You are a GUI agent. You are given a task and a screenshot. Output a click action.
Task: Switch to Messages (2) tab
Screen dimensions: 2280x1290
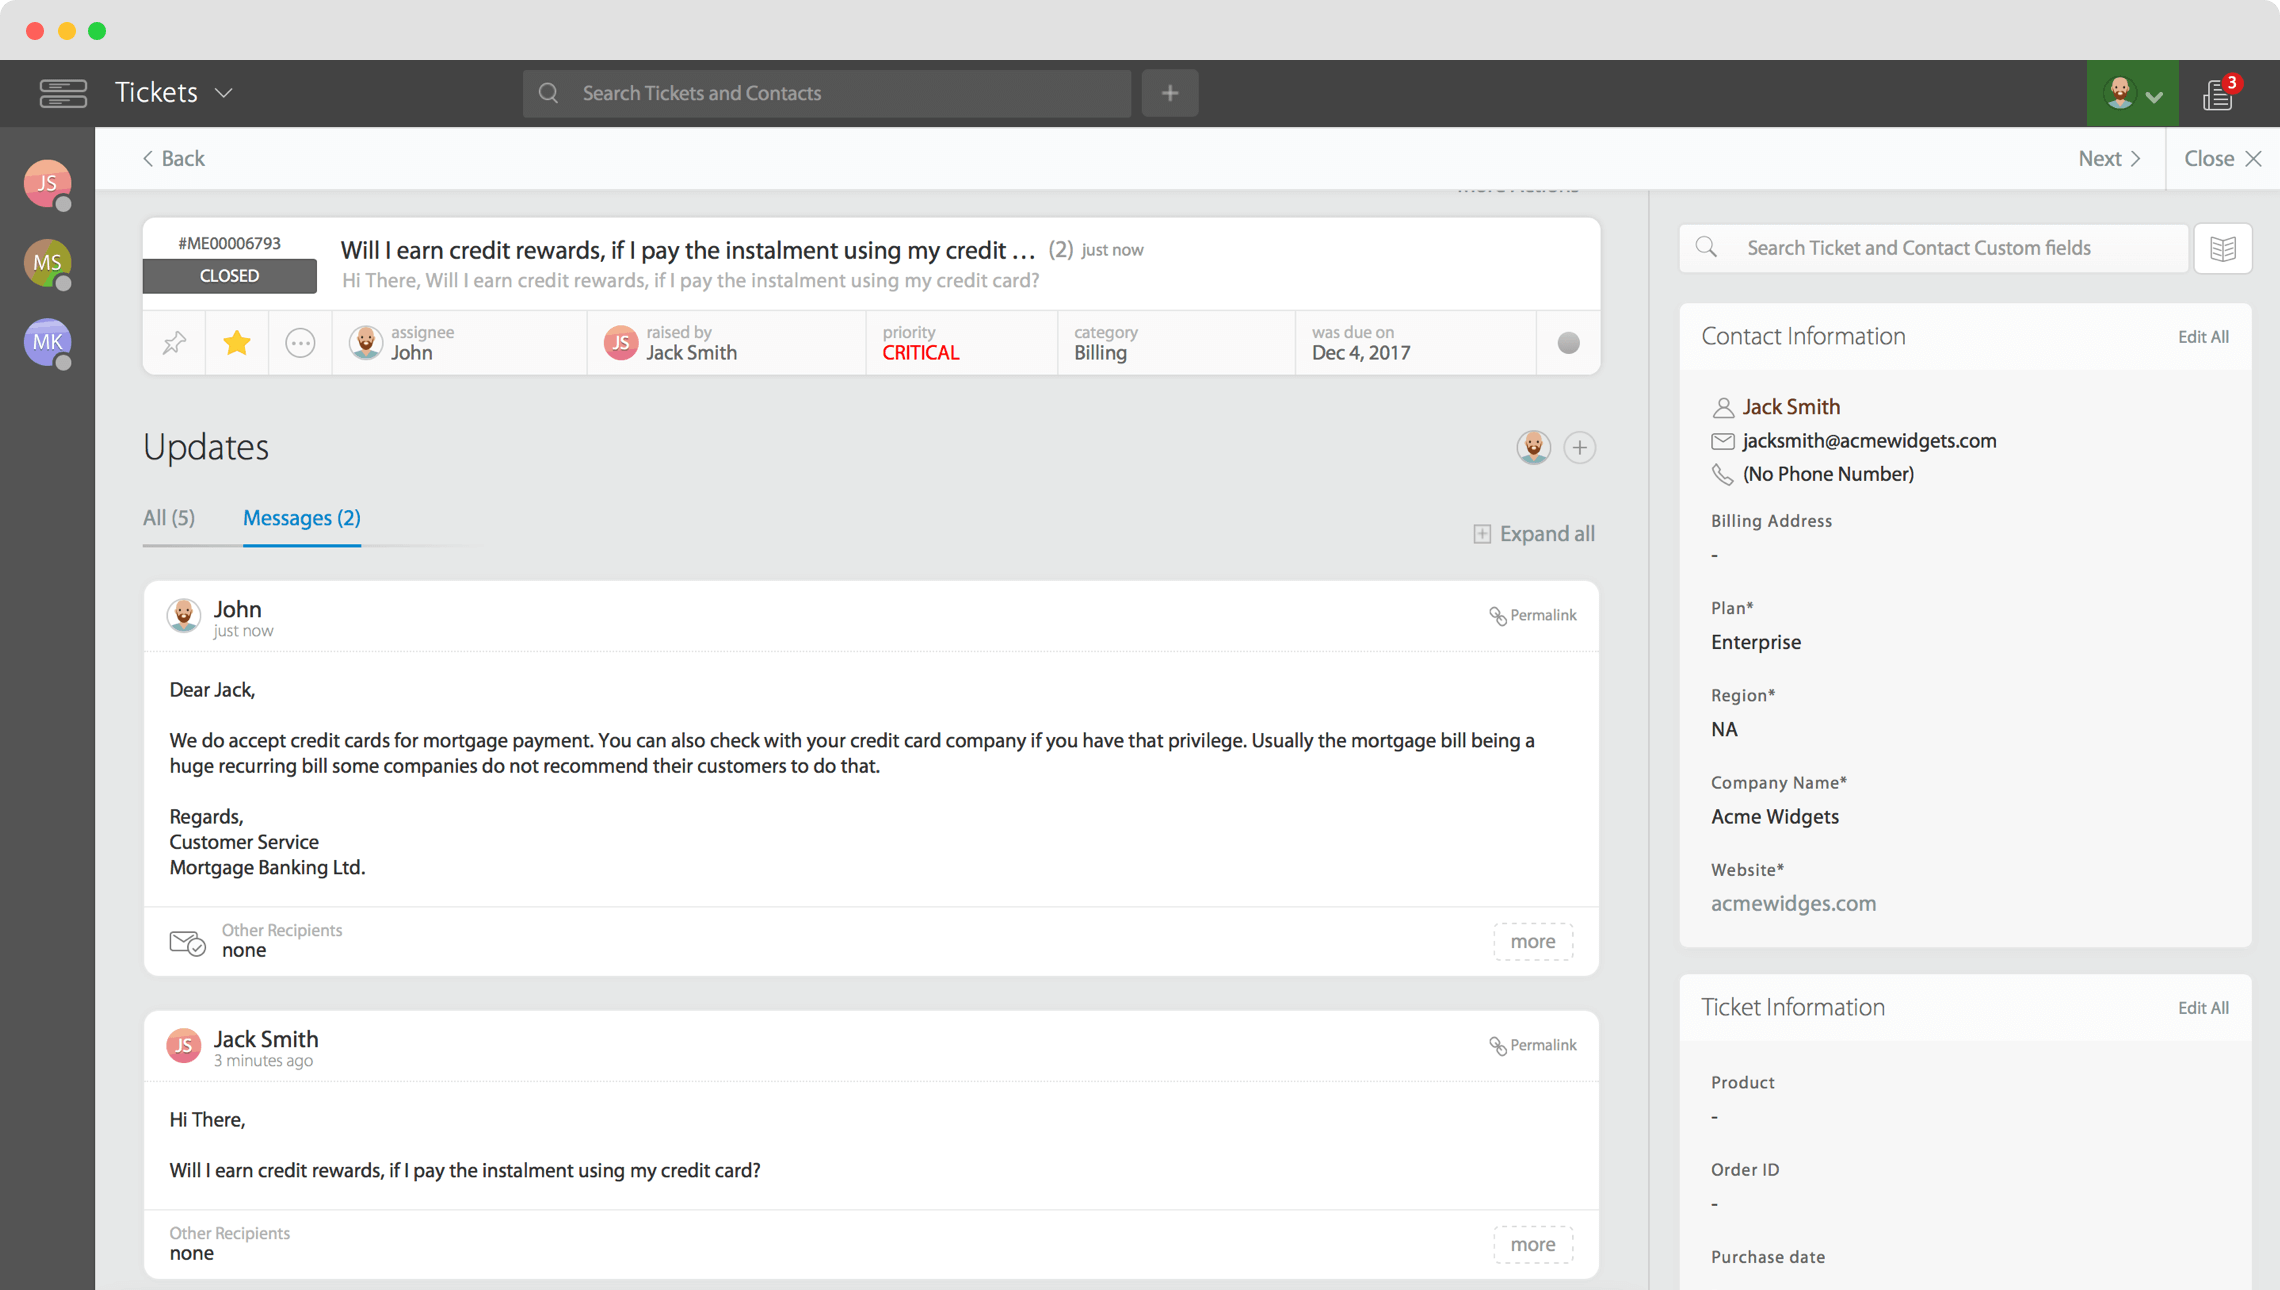click(301, 517)
